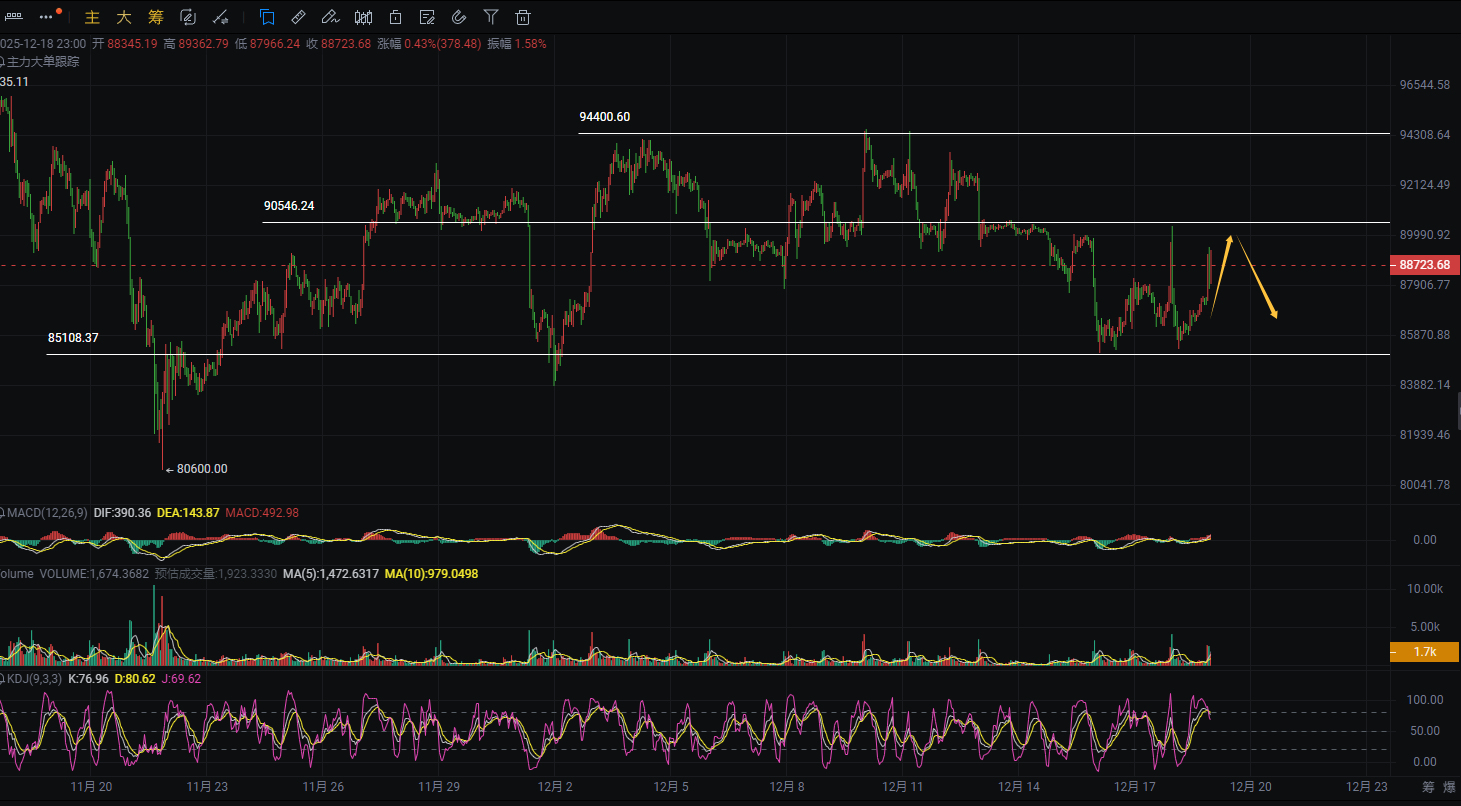
Task: Click the 筹 tab at bottom right
Action: [1428, 787]
